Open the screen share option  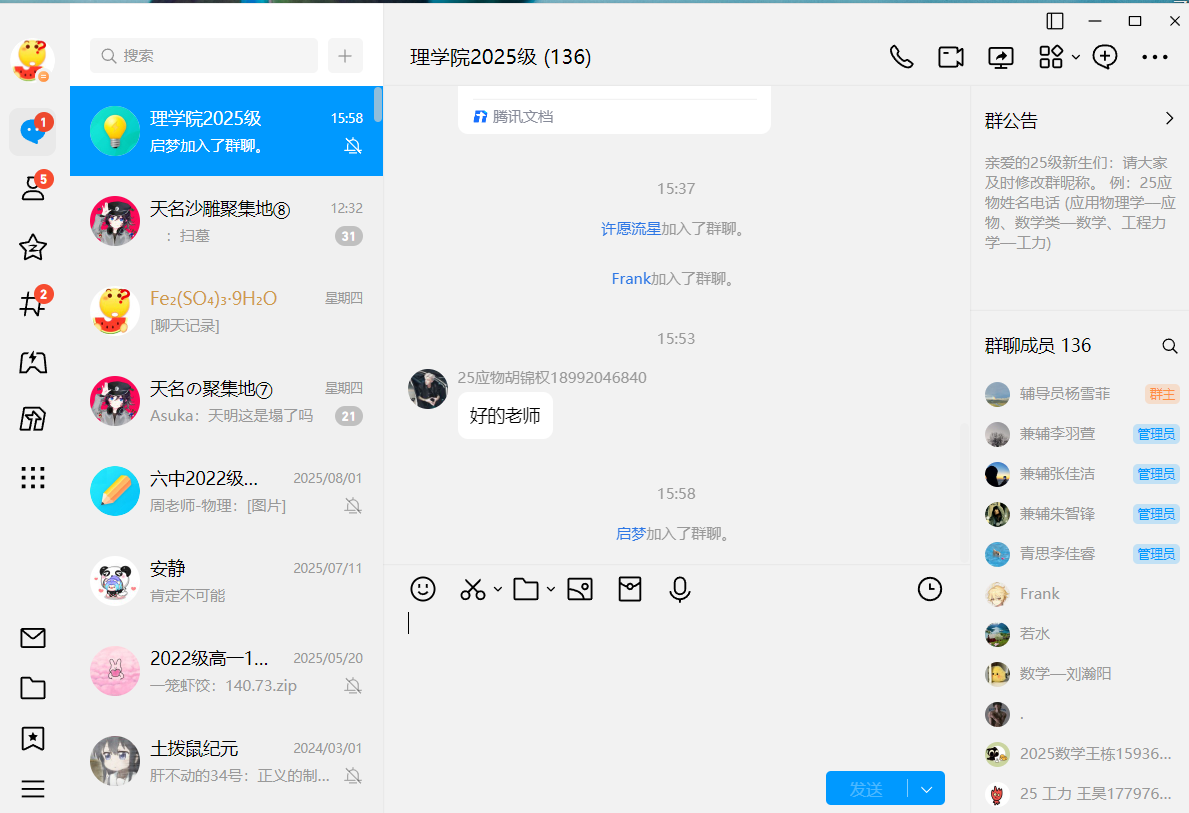(x=1001, y=57)
